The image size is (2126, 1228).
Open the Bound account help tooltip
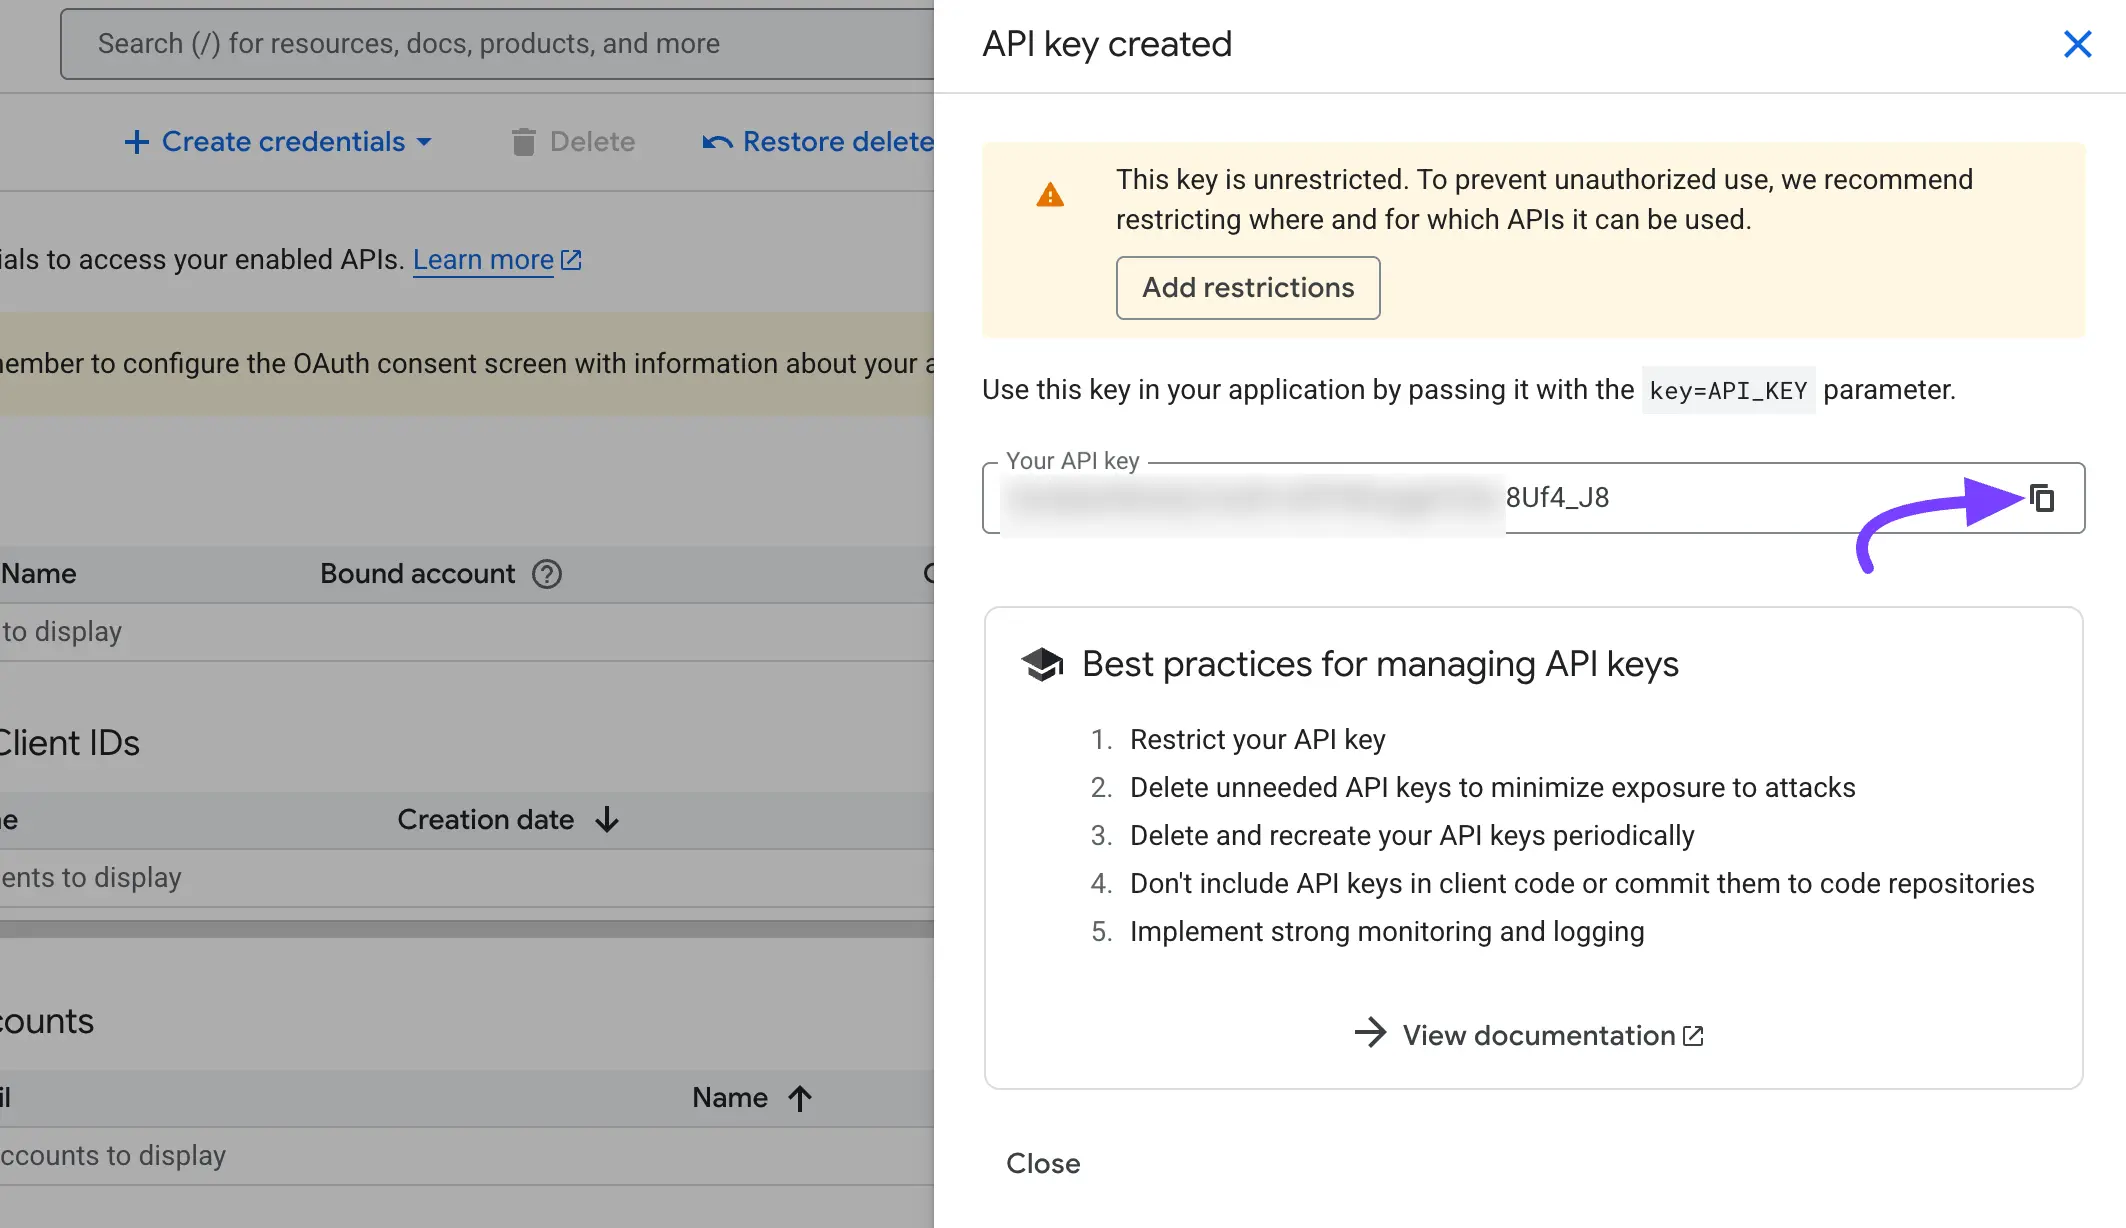546,574
